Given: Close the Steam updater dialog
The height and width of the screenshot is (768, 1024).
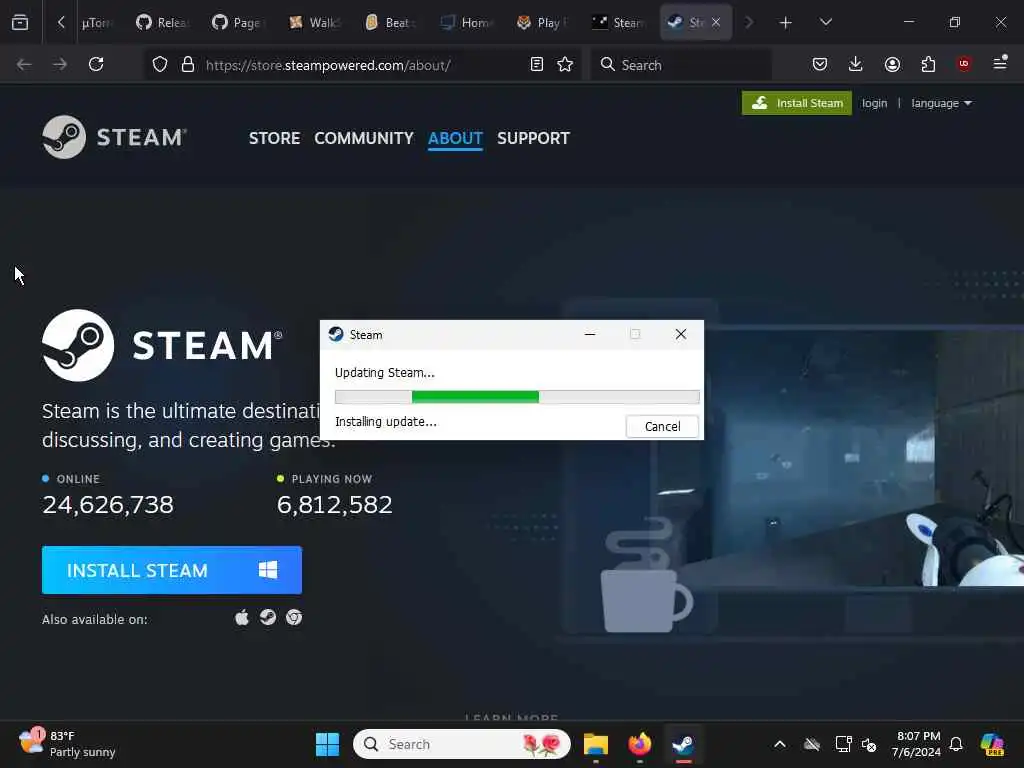Looking at the screenshot, I should point(680,334).
